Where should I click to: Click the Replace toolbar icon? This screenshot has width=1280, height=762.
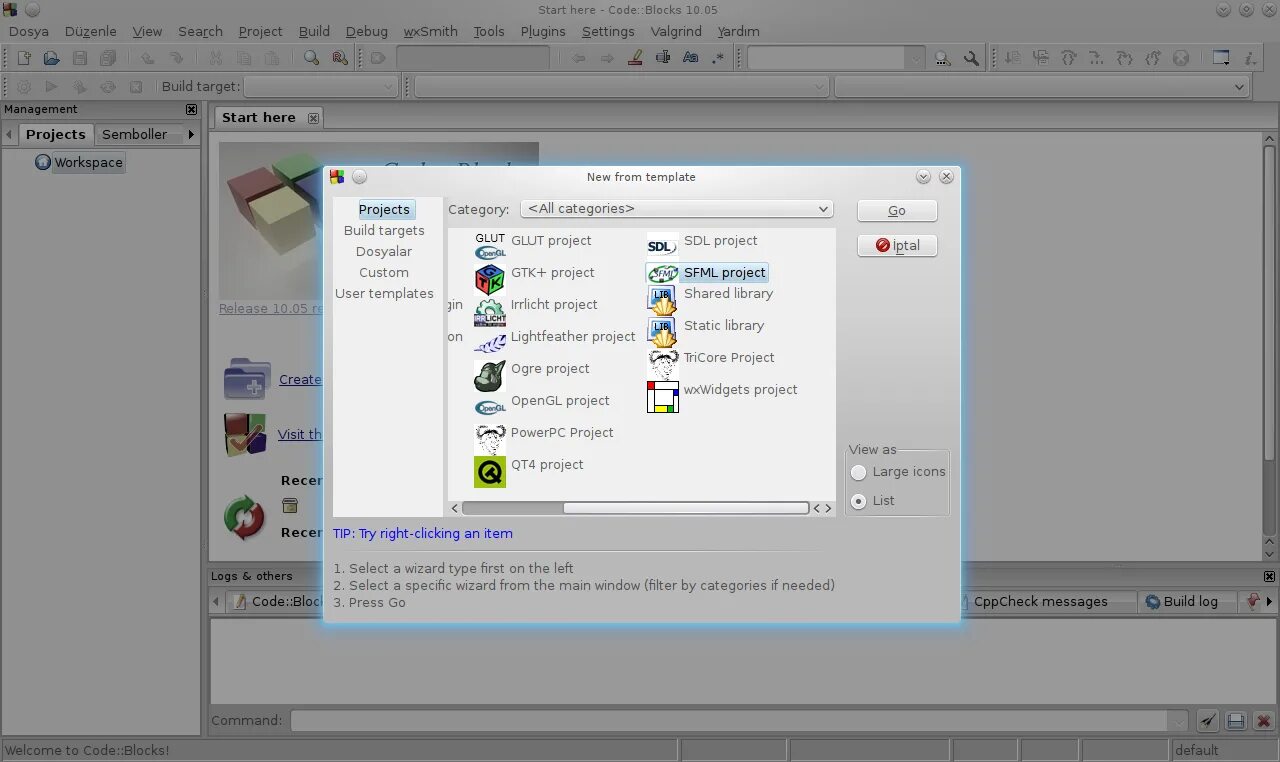coord(340,58)
